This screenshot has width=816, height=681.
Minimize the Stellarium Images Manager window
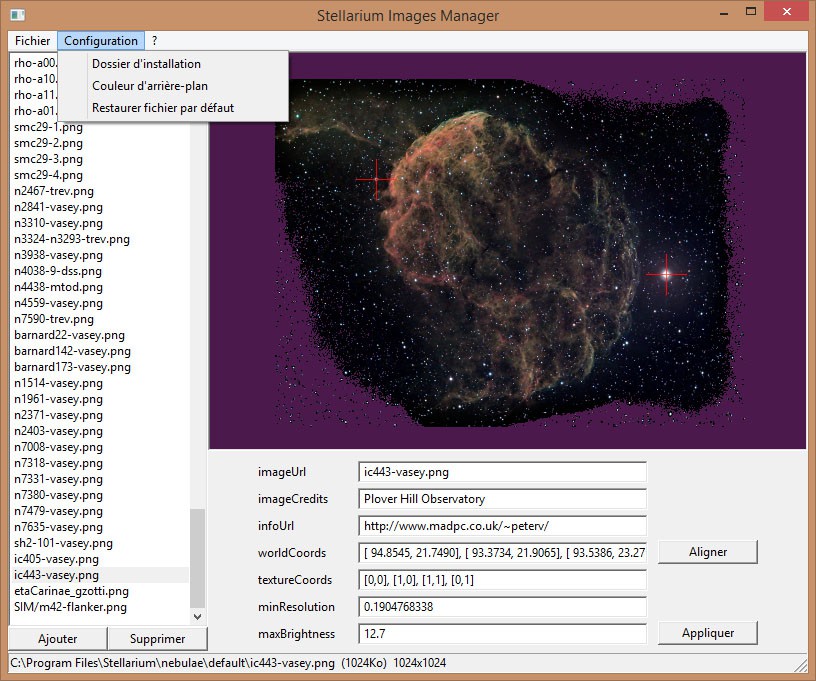click(x=723, y=12)
